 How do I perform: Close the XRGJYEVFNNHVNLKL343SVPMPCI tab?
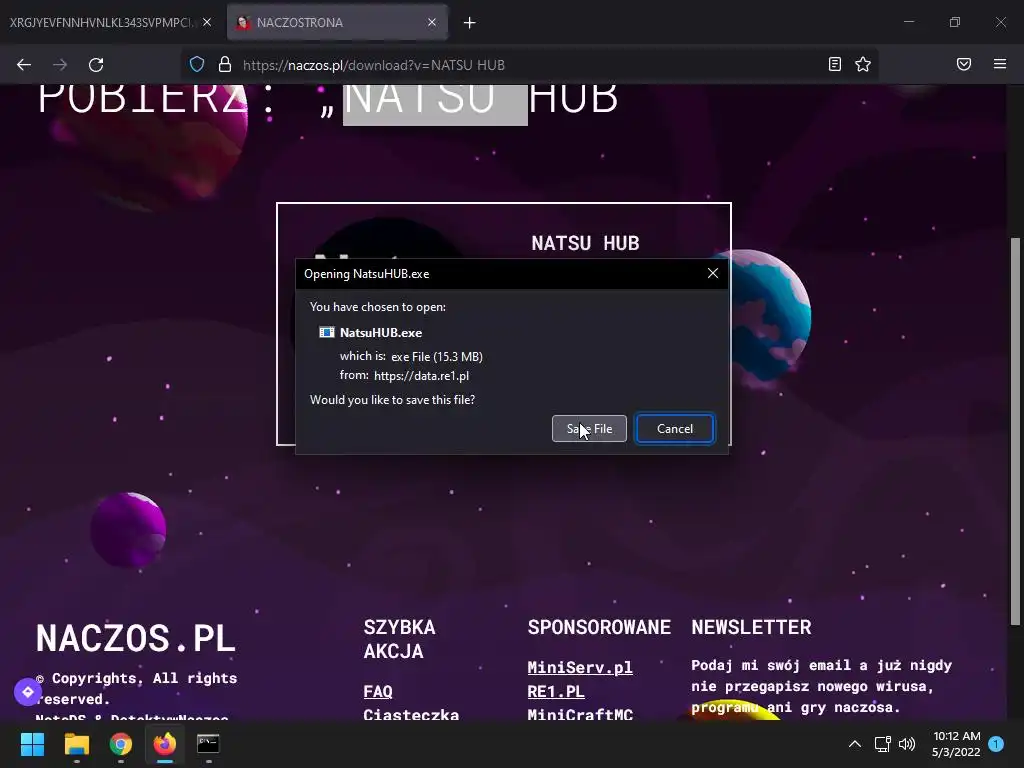(207, 22)
